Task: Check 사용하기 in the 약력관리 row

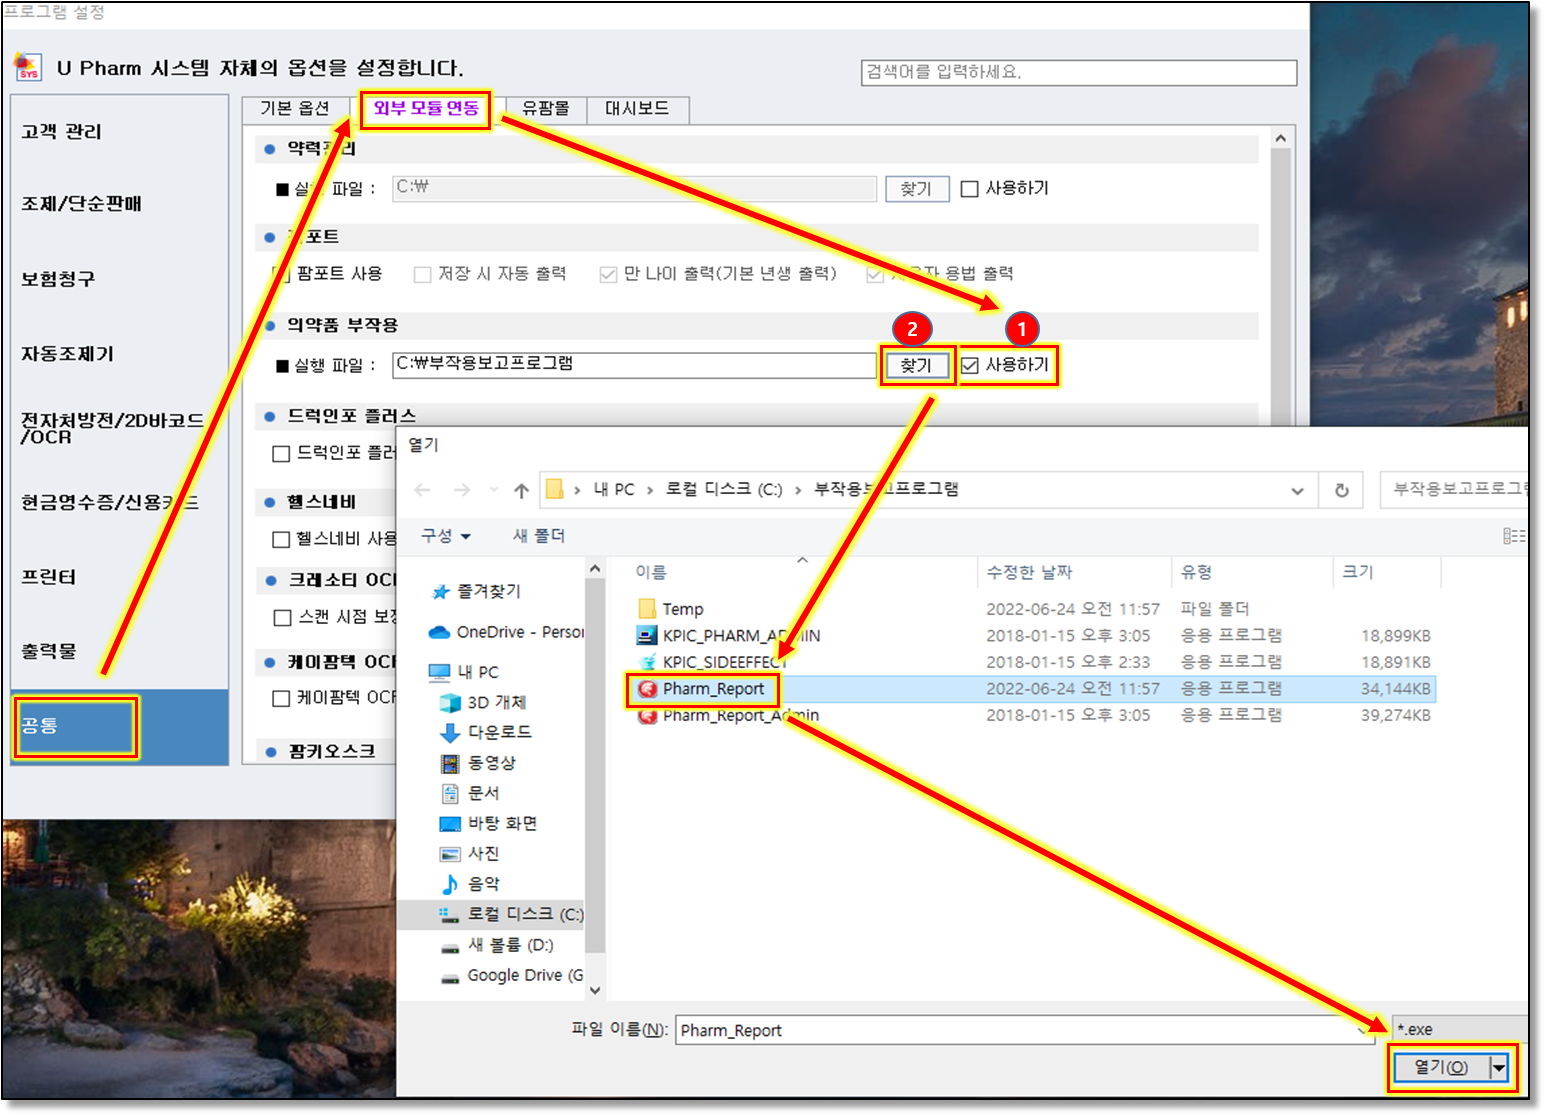Action: 969,189
